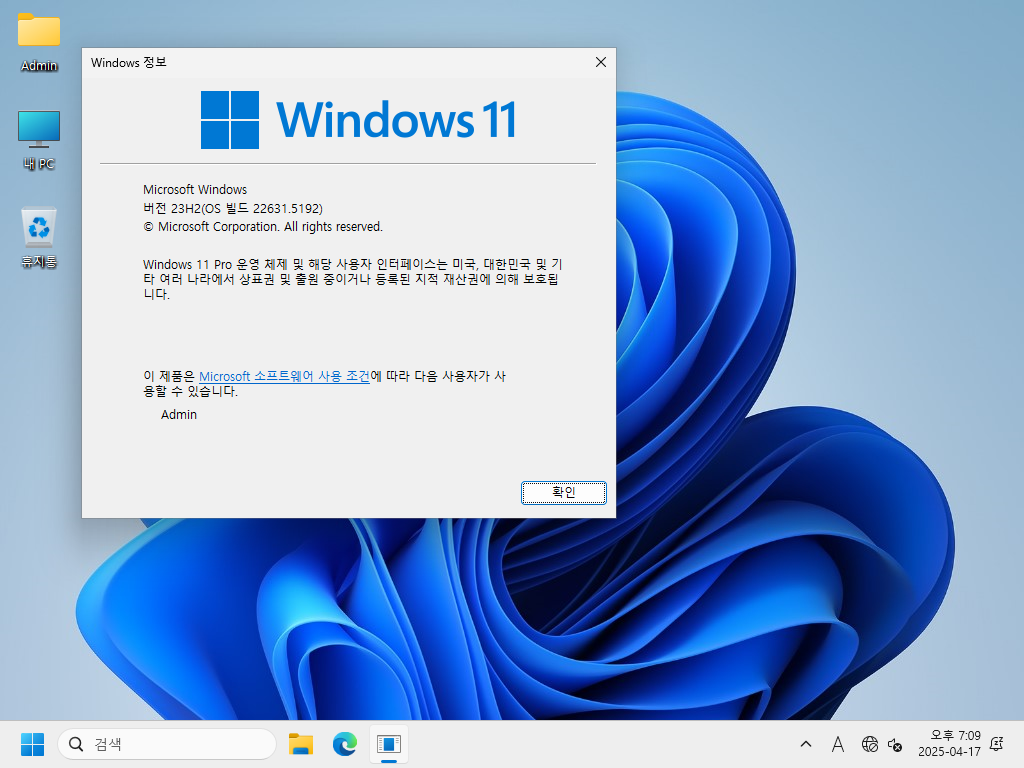Open the Microsoft 소프트웨어 사용 조건 link
This screenshot has width=1024, height=768.
click(284, 376)
